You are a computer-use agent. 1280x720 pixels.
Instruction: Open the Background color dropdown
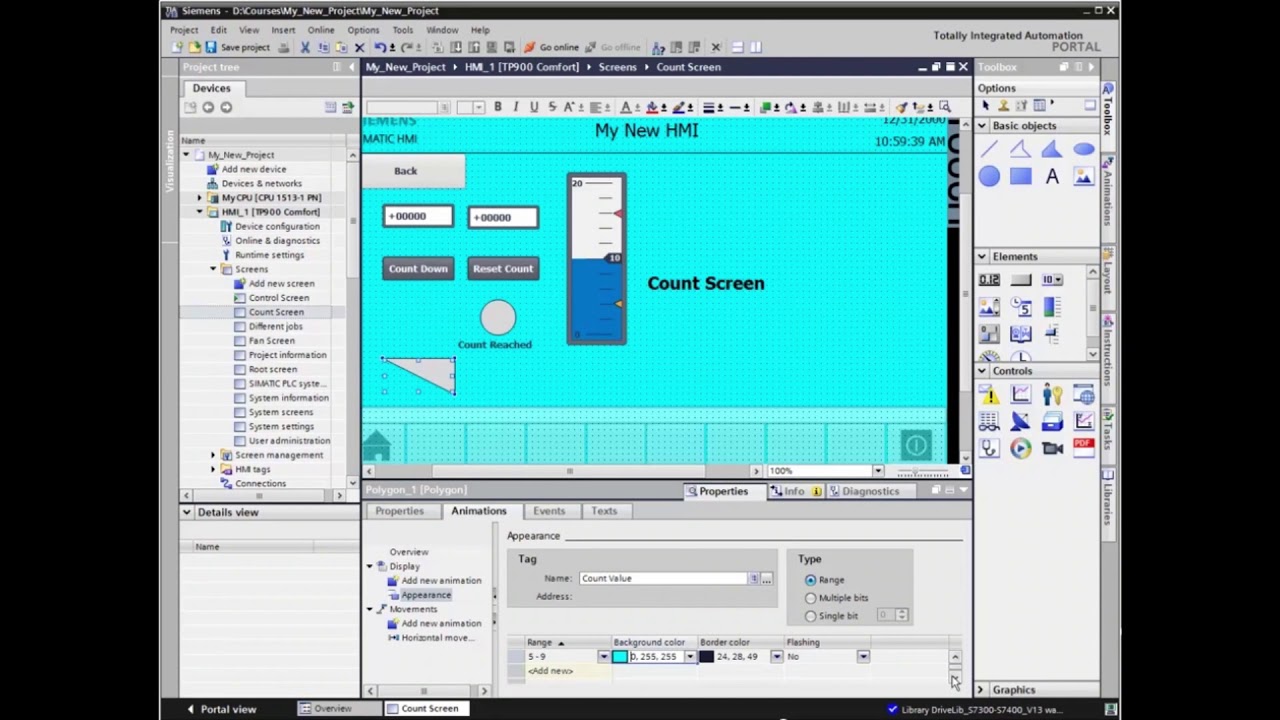point(689,657)
